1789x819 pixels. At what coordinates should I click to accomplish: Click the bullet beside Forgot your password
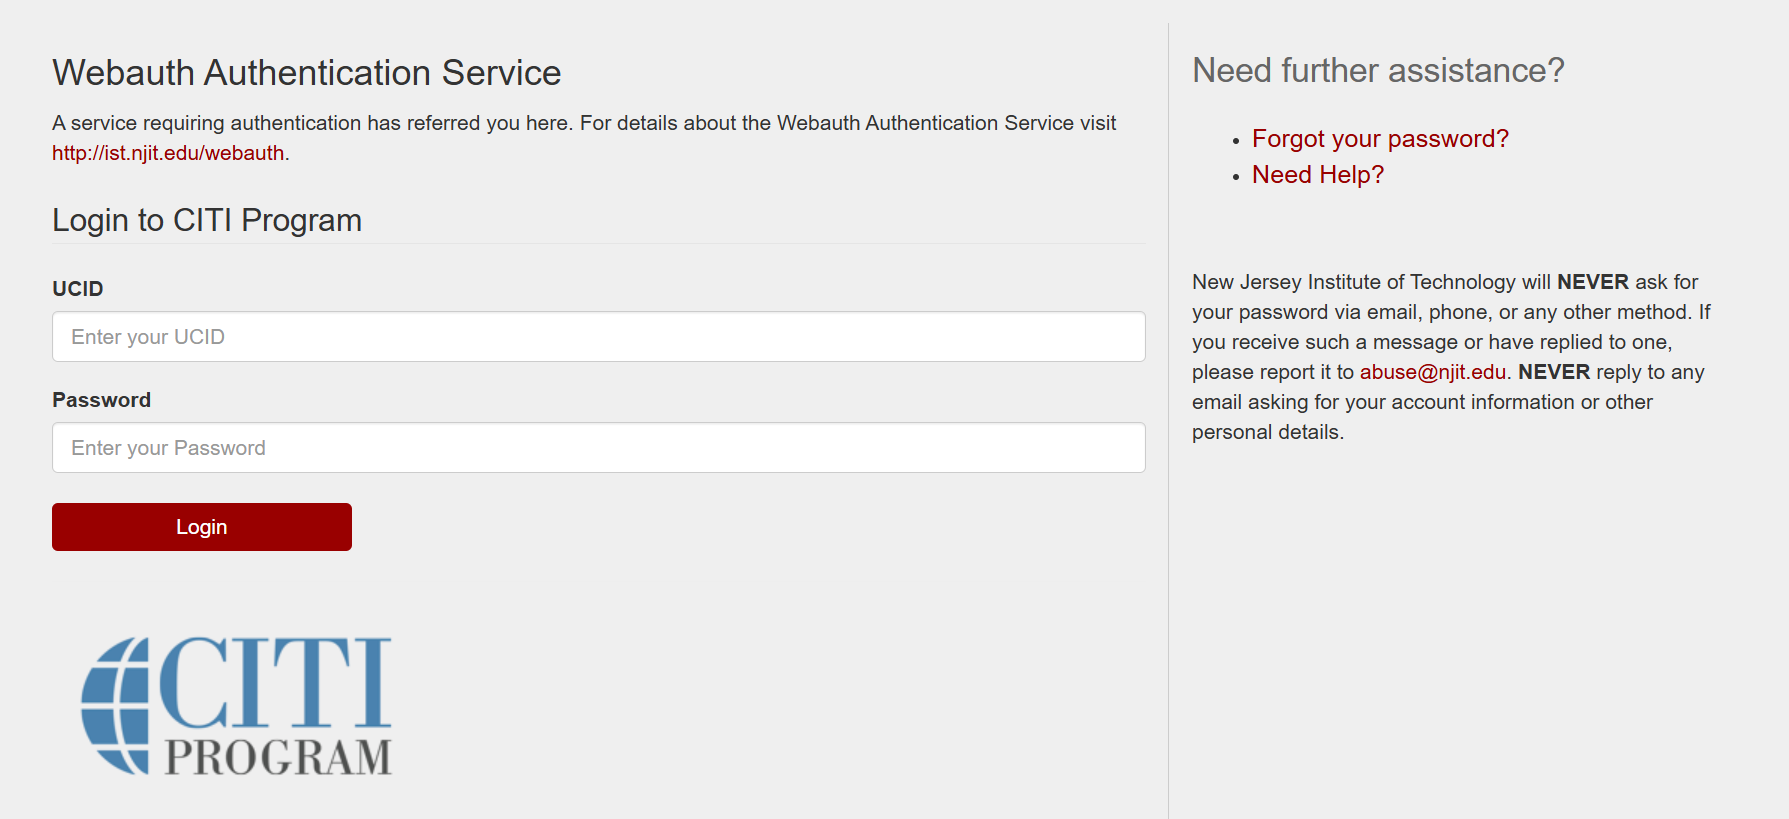click(1236, 142)
